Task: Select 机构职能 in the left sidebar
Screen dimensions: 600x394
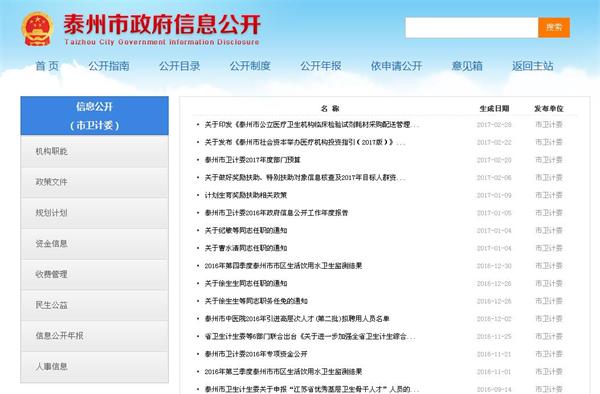Action: click(95, 151)
